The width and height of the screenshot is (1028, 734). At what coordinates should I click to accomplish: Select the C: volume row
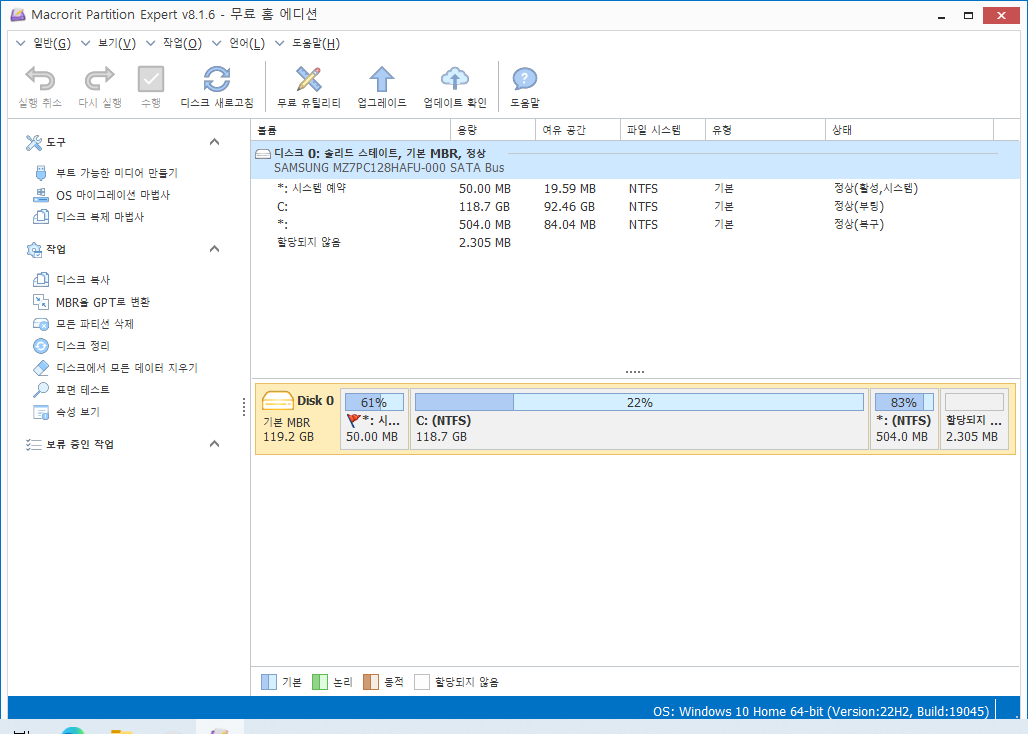[x=635, y=206]
